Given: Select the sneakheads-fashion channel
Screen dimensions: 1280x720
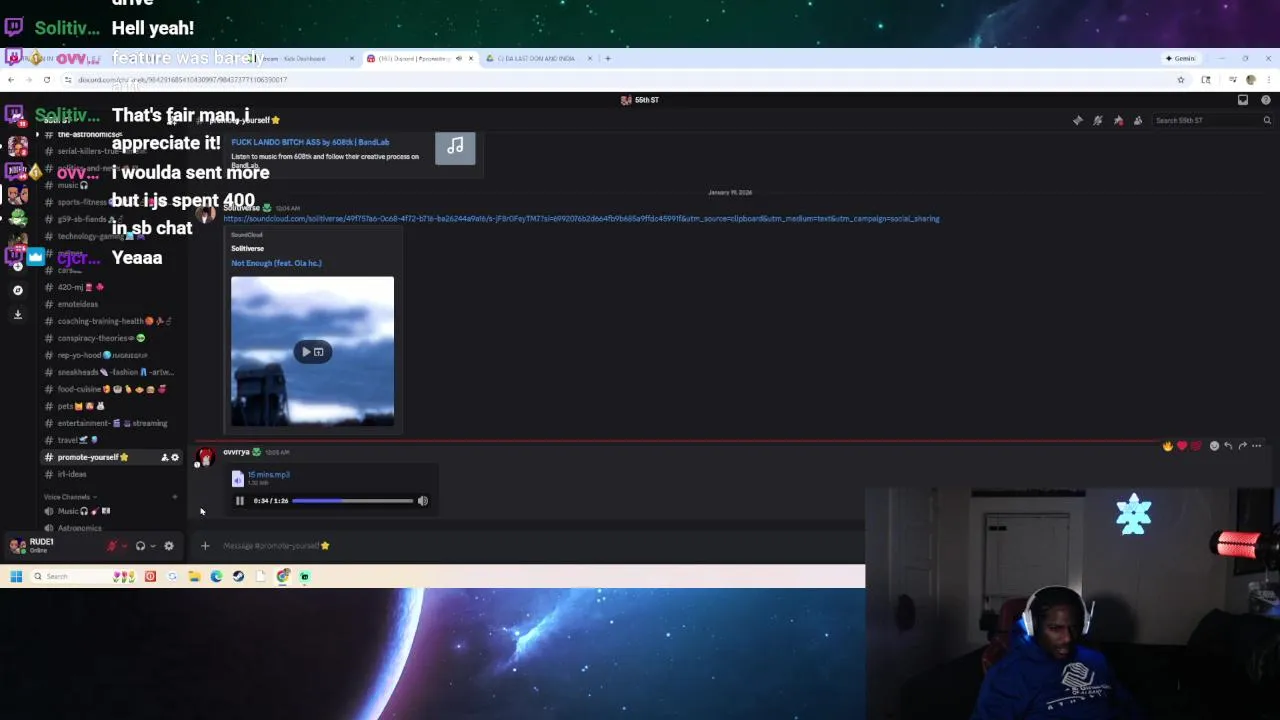Looking at the screenshot, I should tap(110, 372).
